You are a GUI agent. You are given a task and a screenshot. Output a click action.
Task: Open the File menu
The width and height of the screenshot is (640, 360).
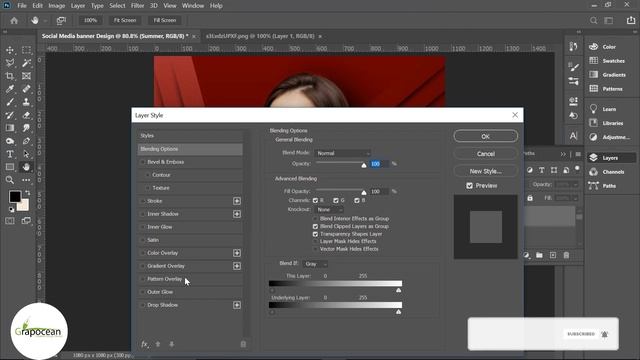22,6
